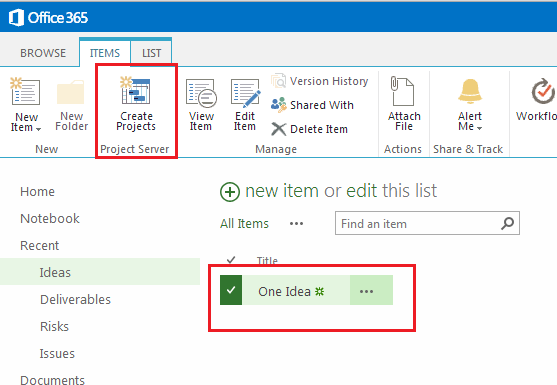This screenshot has height=385, width=557.
Task: Expand the Alert Me dropdown arrow
Action: click(x=479, y=128)
